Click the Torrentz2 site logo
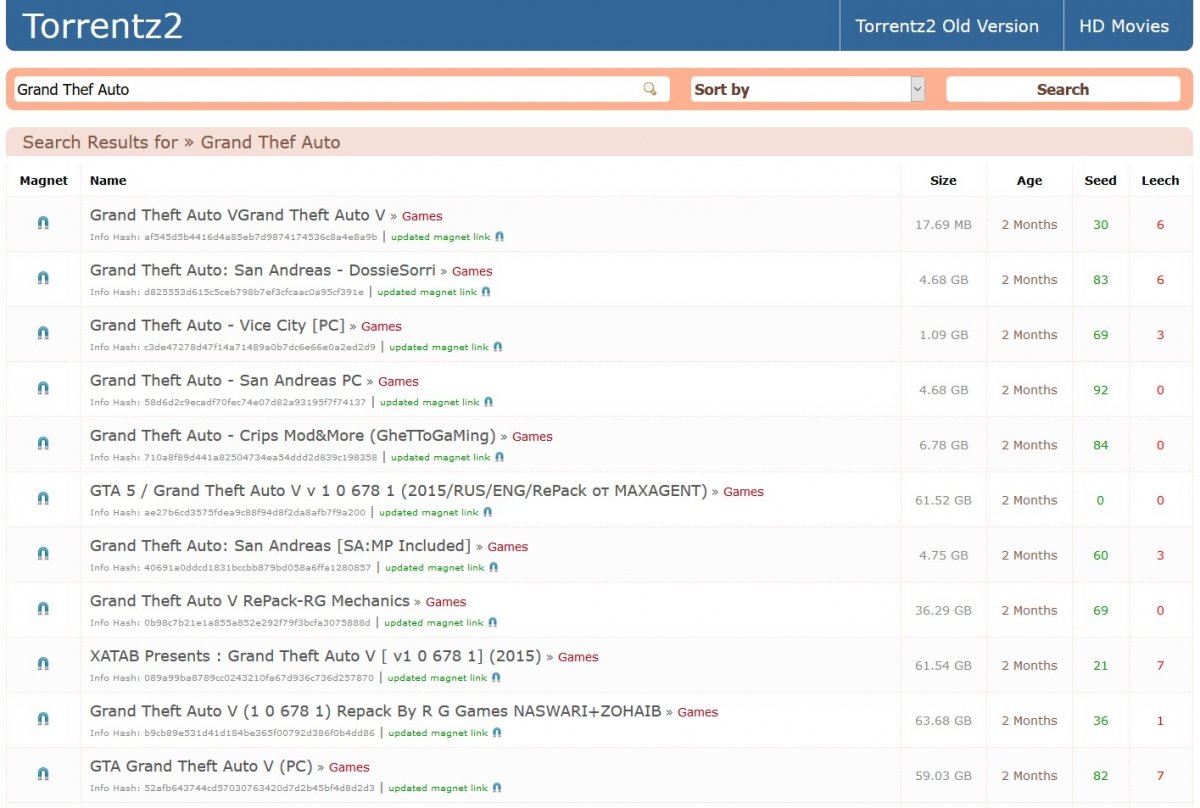 [x=102, y=26]
